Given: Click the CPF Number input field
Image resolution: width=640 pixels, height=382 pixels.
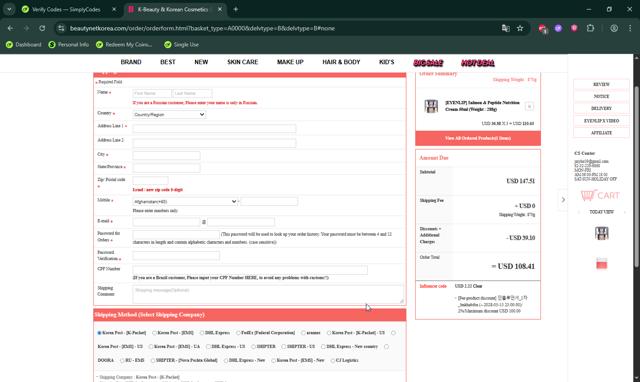Looking at the screenshot, I should [x=250, y=270].
